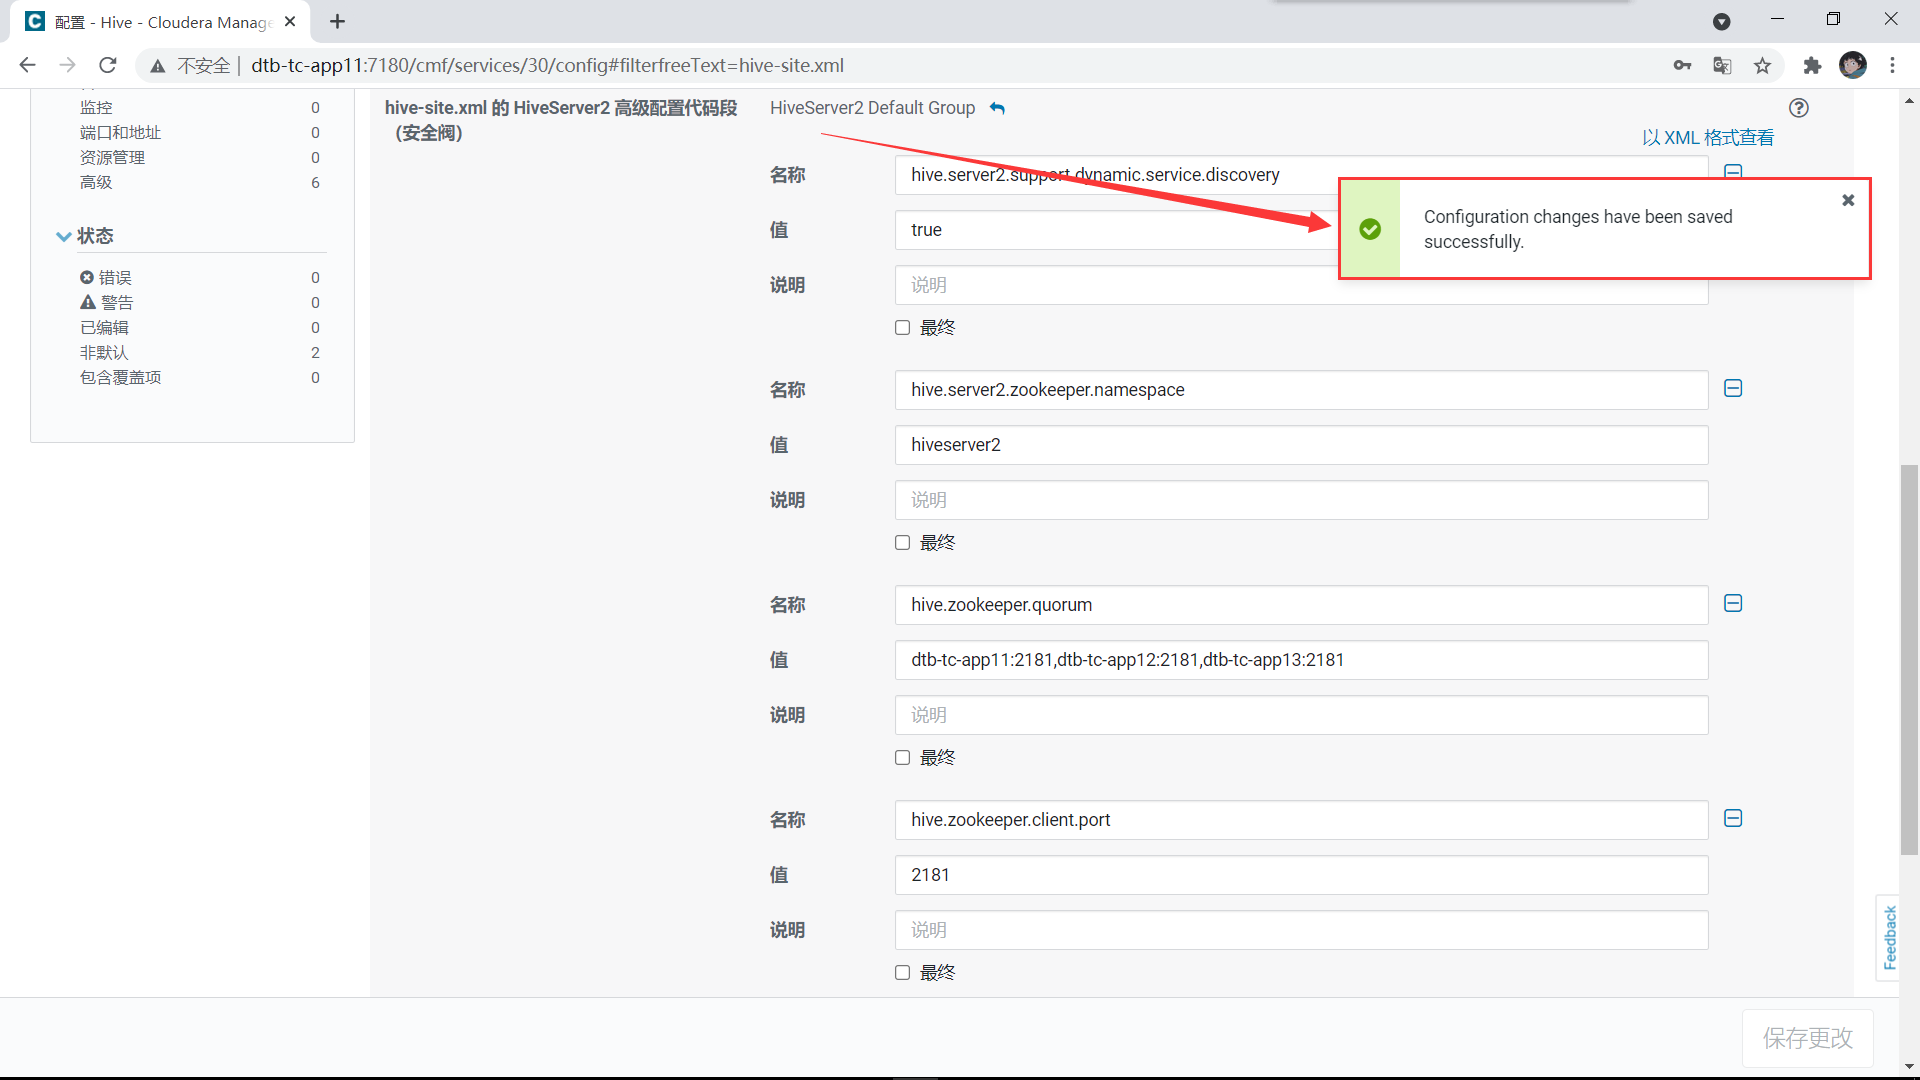This screenshot has height=1080, width=1920.
Task: Select the 端口和地址 category filter
Action: point(120,132)
